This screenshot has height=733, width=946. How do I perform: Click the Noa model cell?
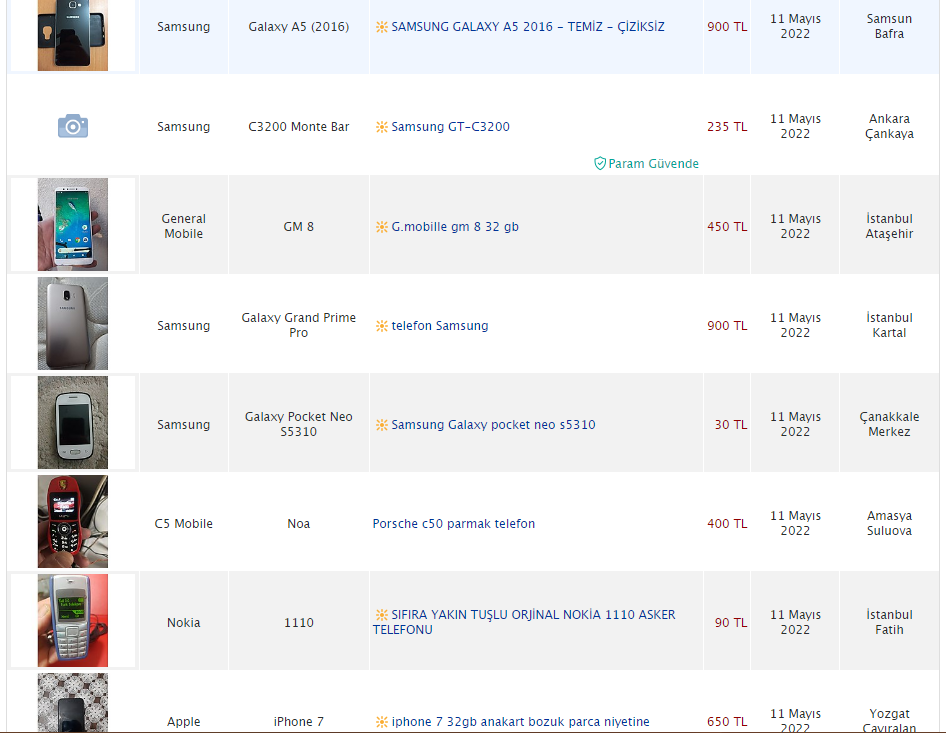pyautogui.click(x=299, y=524)
